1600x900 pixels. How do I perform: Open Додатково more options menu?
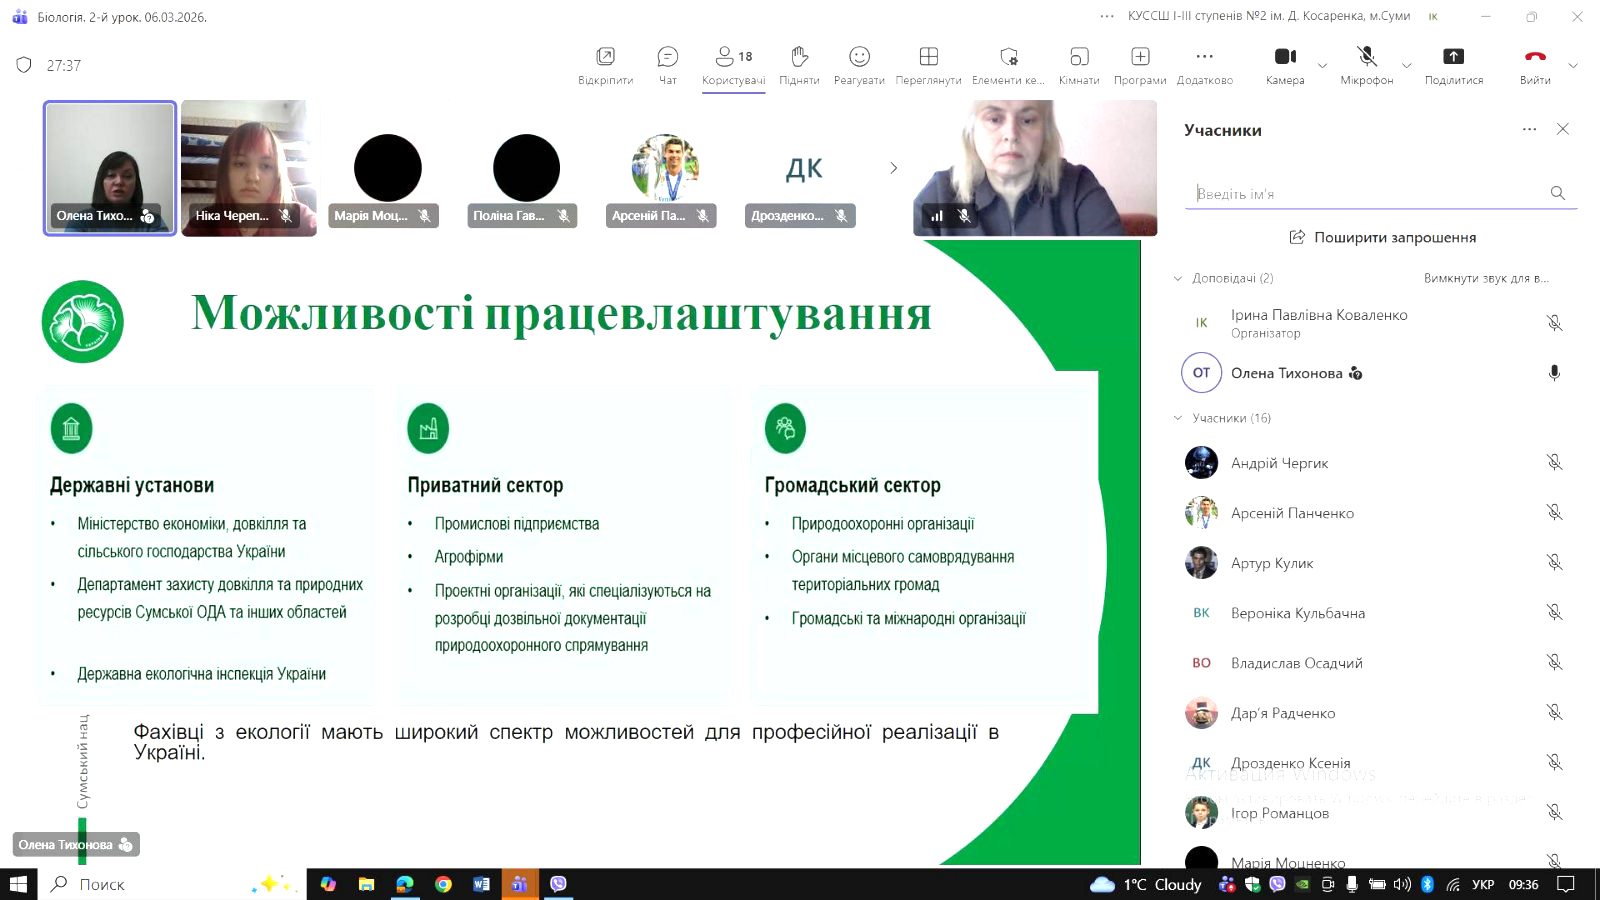click(1204, 64)
